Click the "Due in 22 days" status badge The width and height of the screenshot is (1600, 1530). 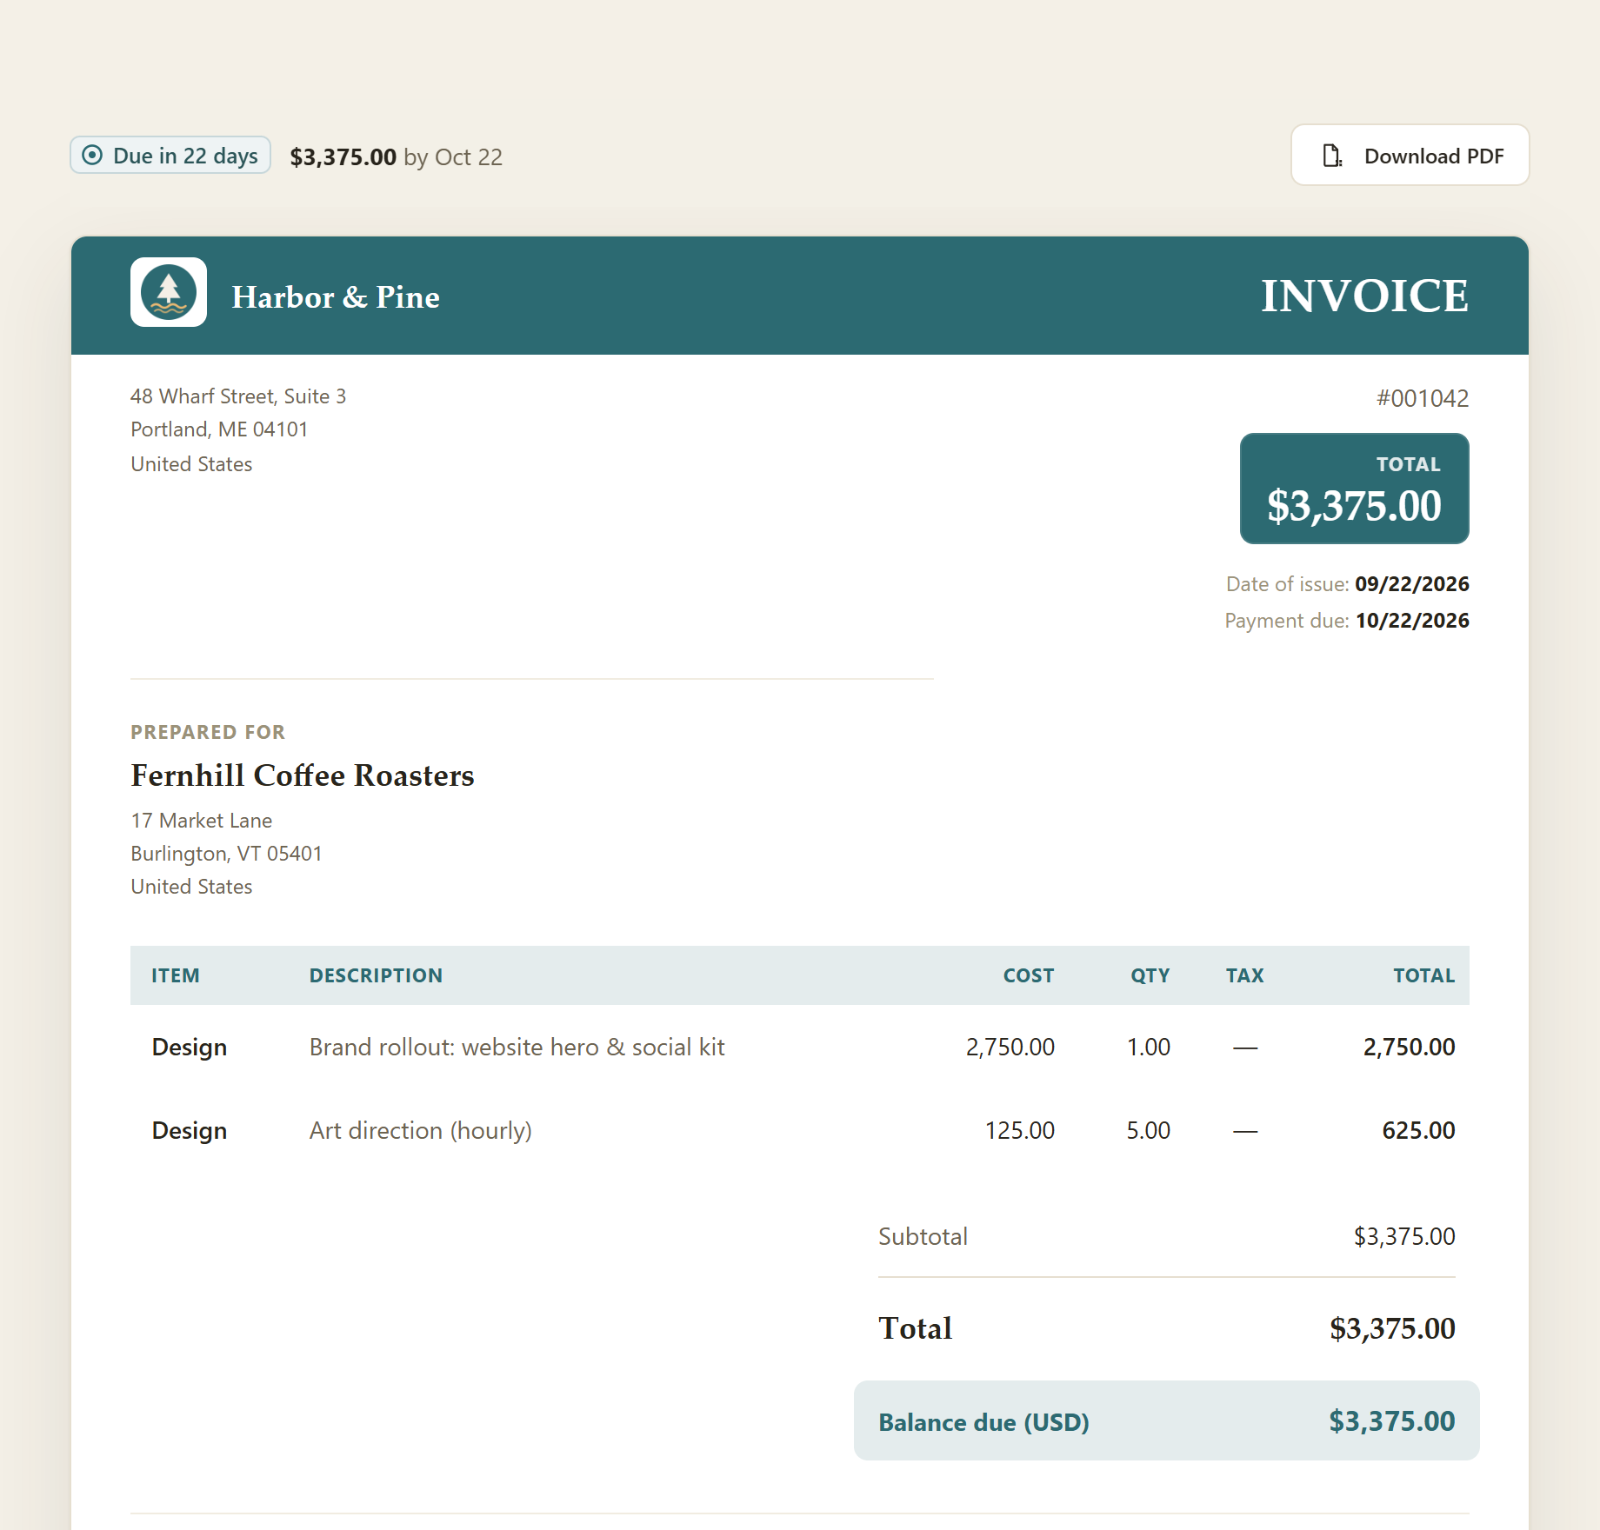170,155
